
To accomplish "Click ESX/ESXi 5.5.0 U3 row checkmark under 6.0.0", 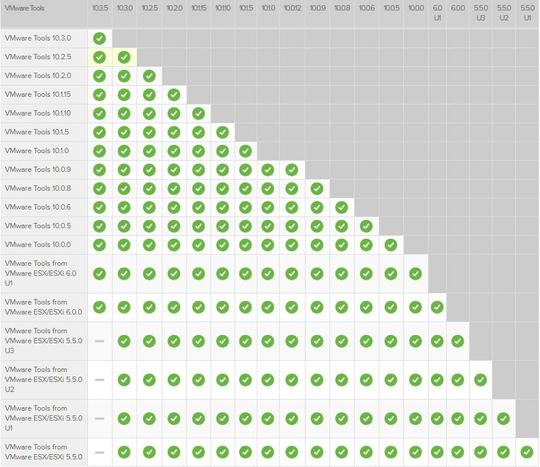I will click(458, 341).
